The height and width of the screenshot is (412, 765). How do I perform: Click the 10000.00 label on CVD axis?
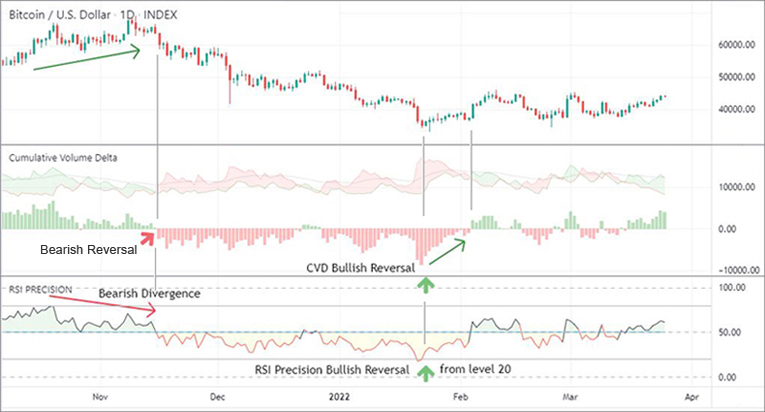(x=737, y=187)
